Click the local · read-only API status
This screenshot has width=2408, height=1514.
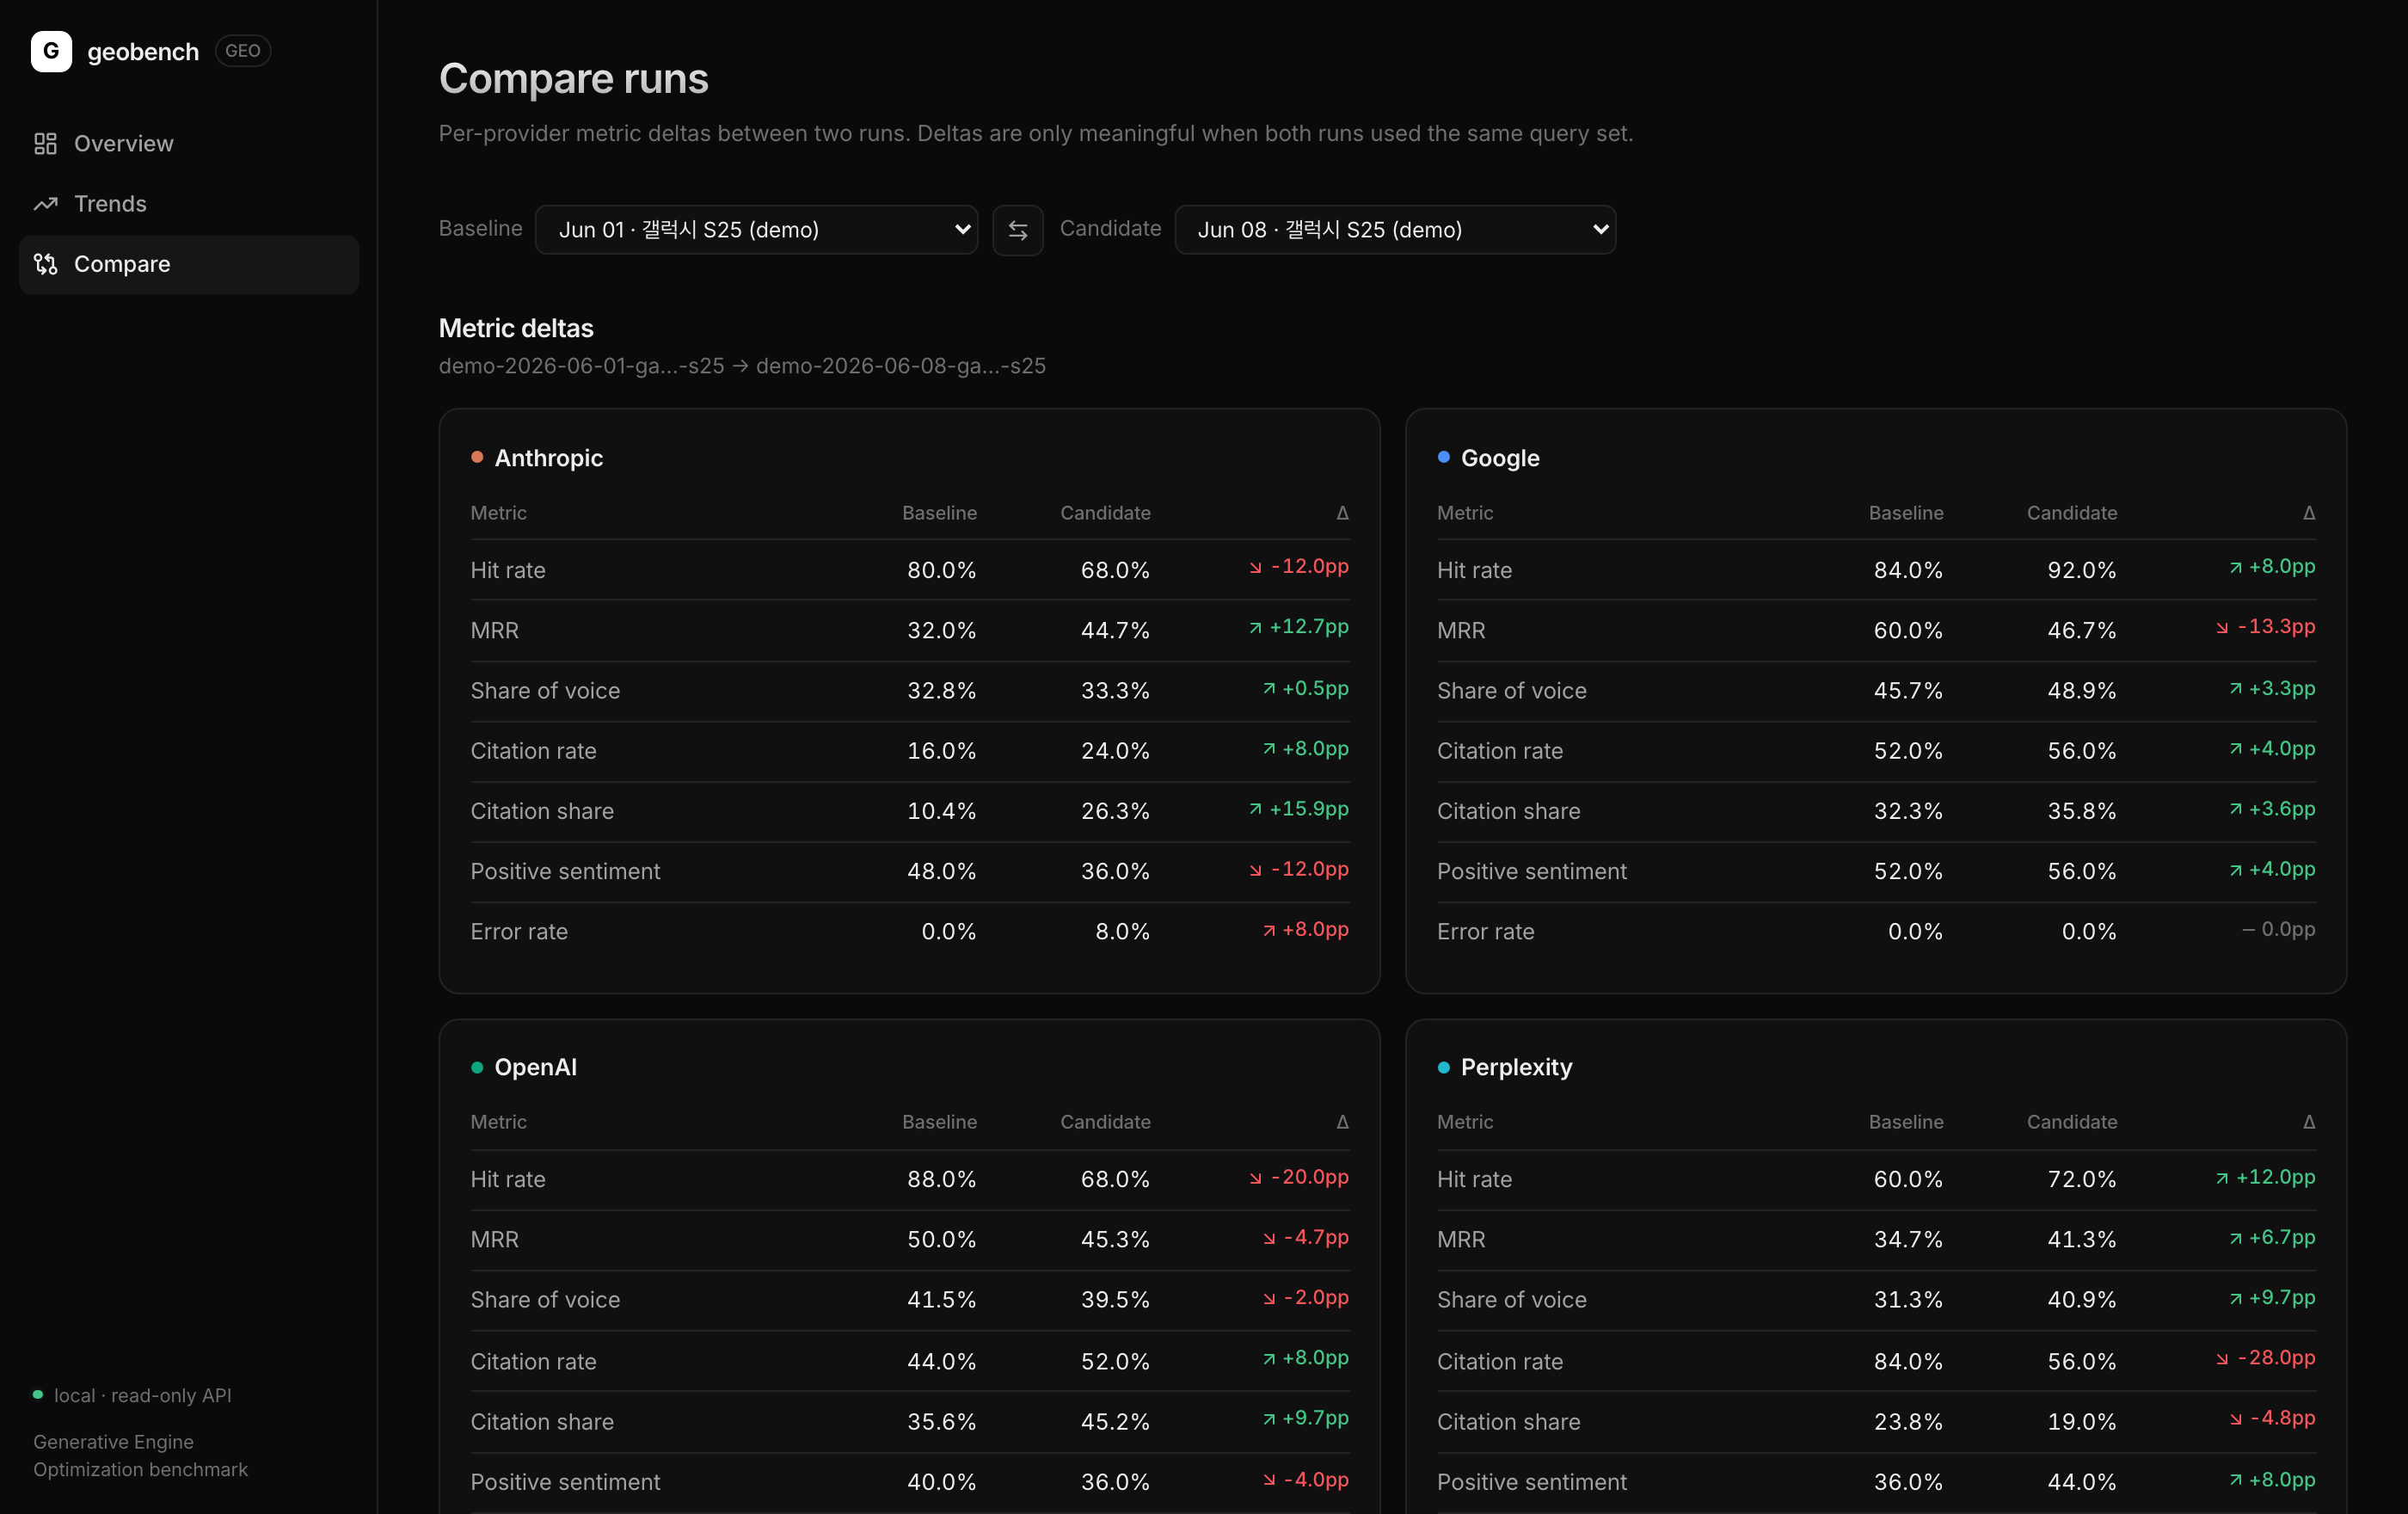[142, 1395]
